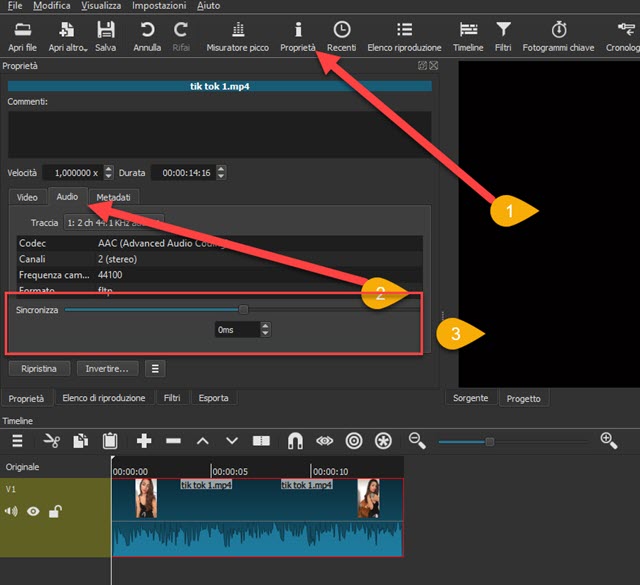Viewport: 640px width, 585px height.
Task: Open Elenco riproduzione toolbar icon
Action: [404, 36]
